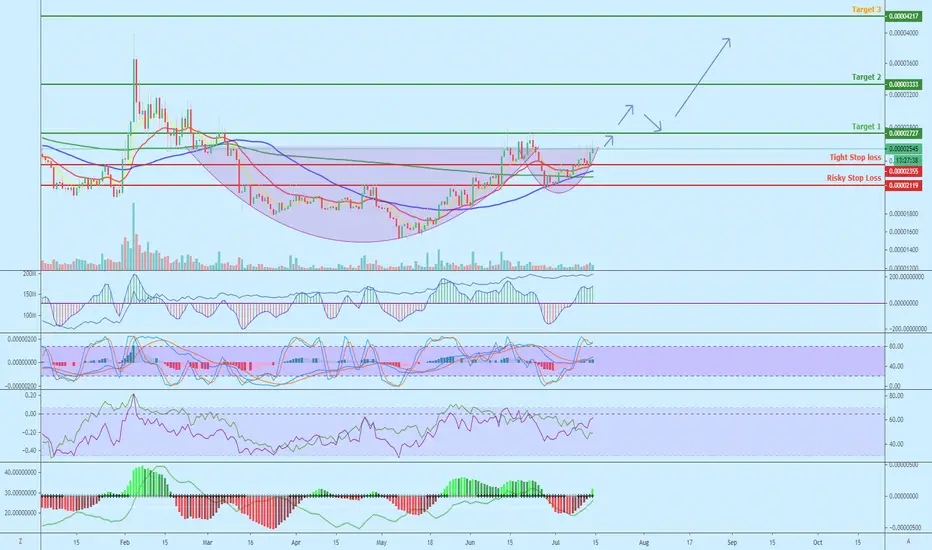The width and height of the screenshot is (932, 550).
Task: Click the 0.00003333 price tag
Action: point(903,84)
